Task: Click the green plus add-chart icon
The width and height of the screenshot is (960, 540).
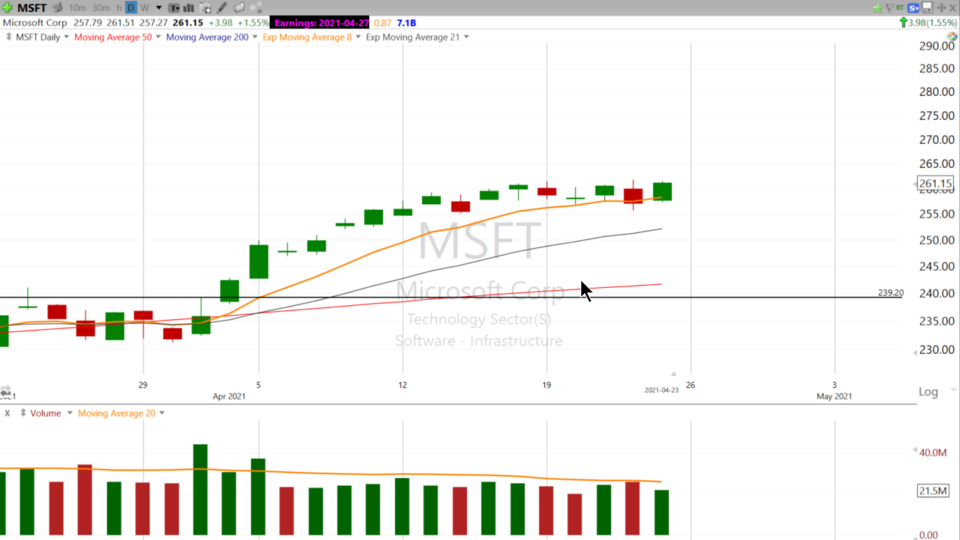Action: pos(7,8)
